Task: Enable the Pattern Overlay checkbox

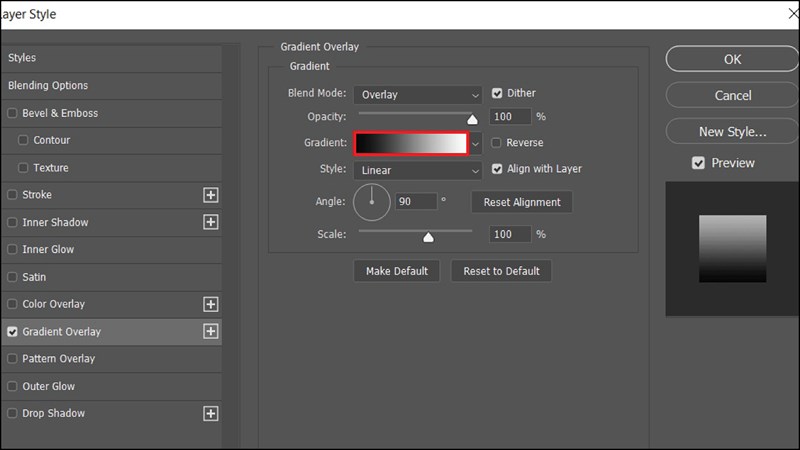Action: pyautogui.click(x=12, y=359)
